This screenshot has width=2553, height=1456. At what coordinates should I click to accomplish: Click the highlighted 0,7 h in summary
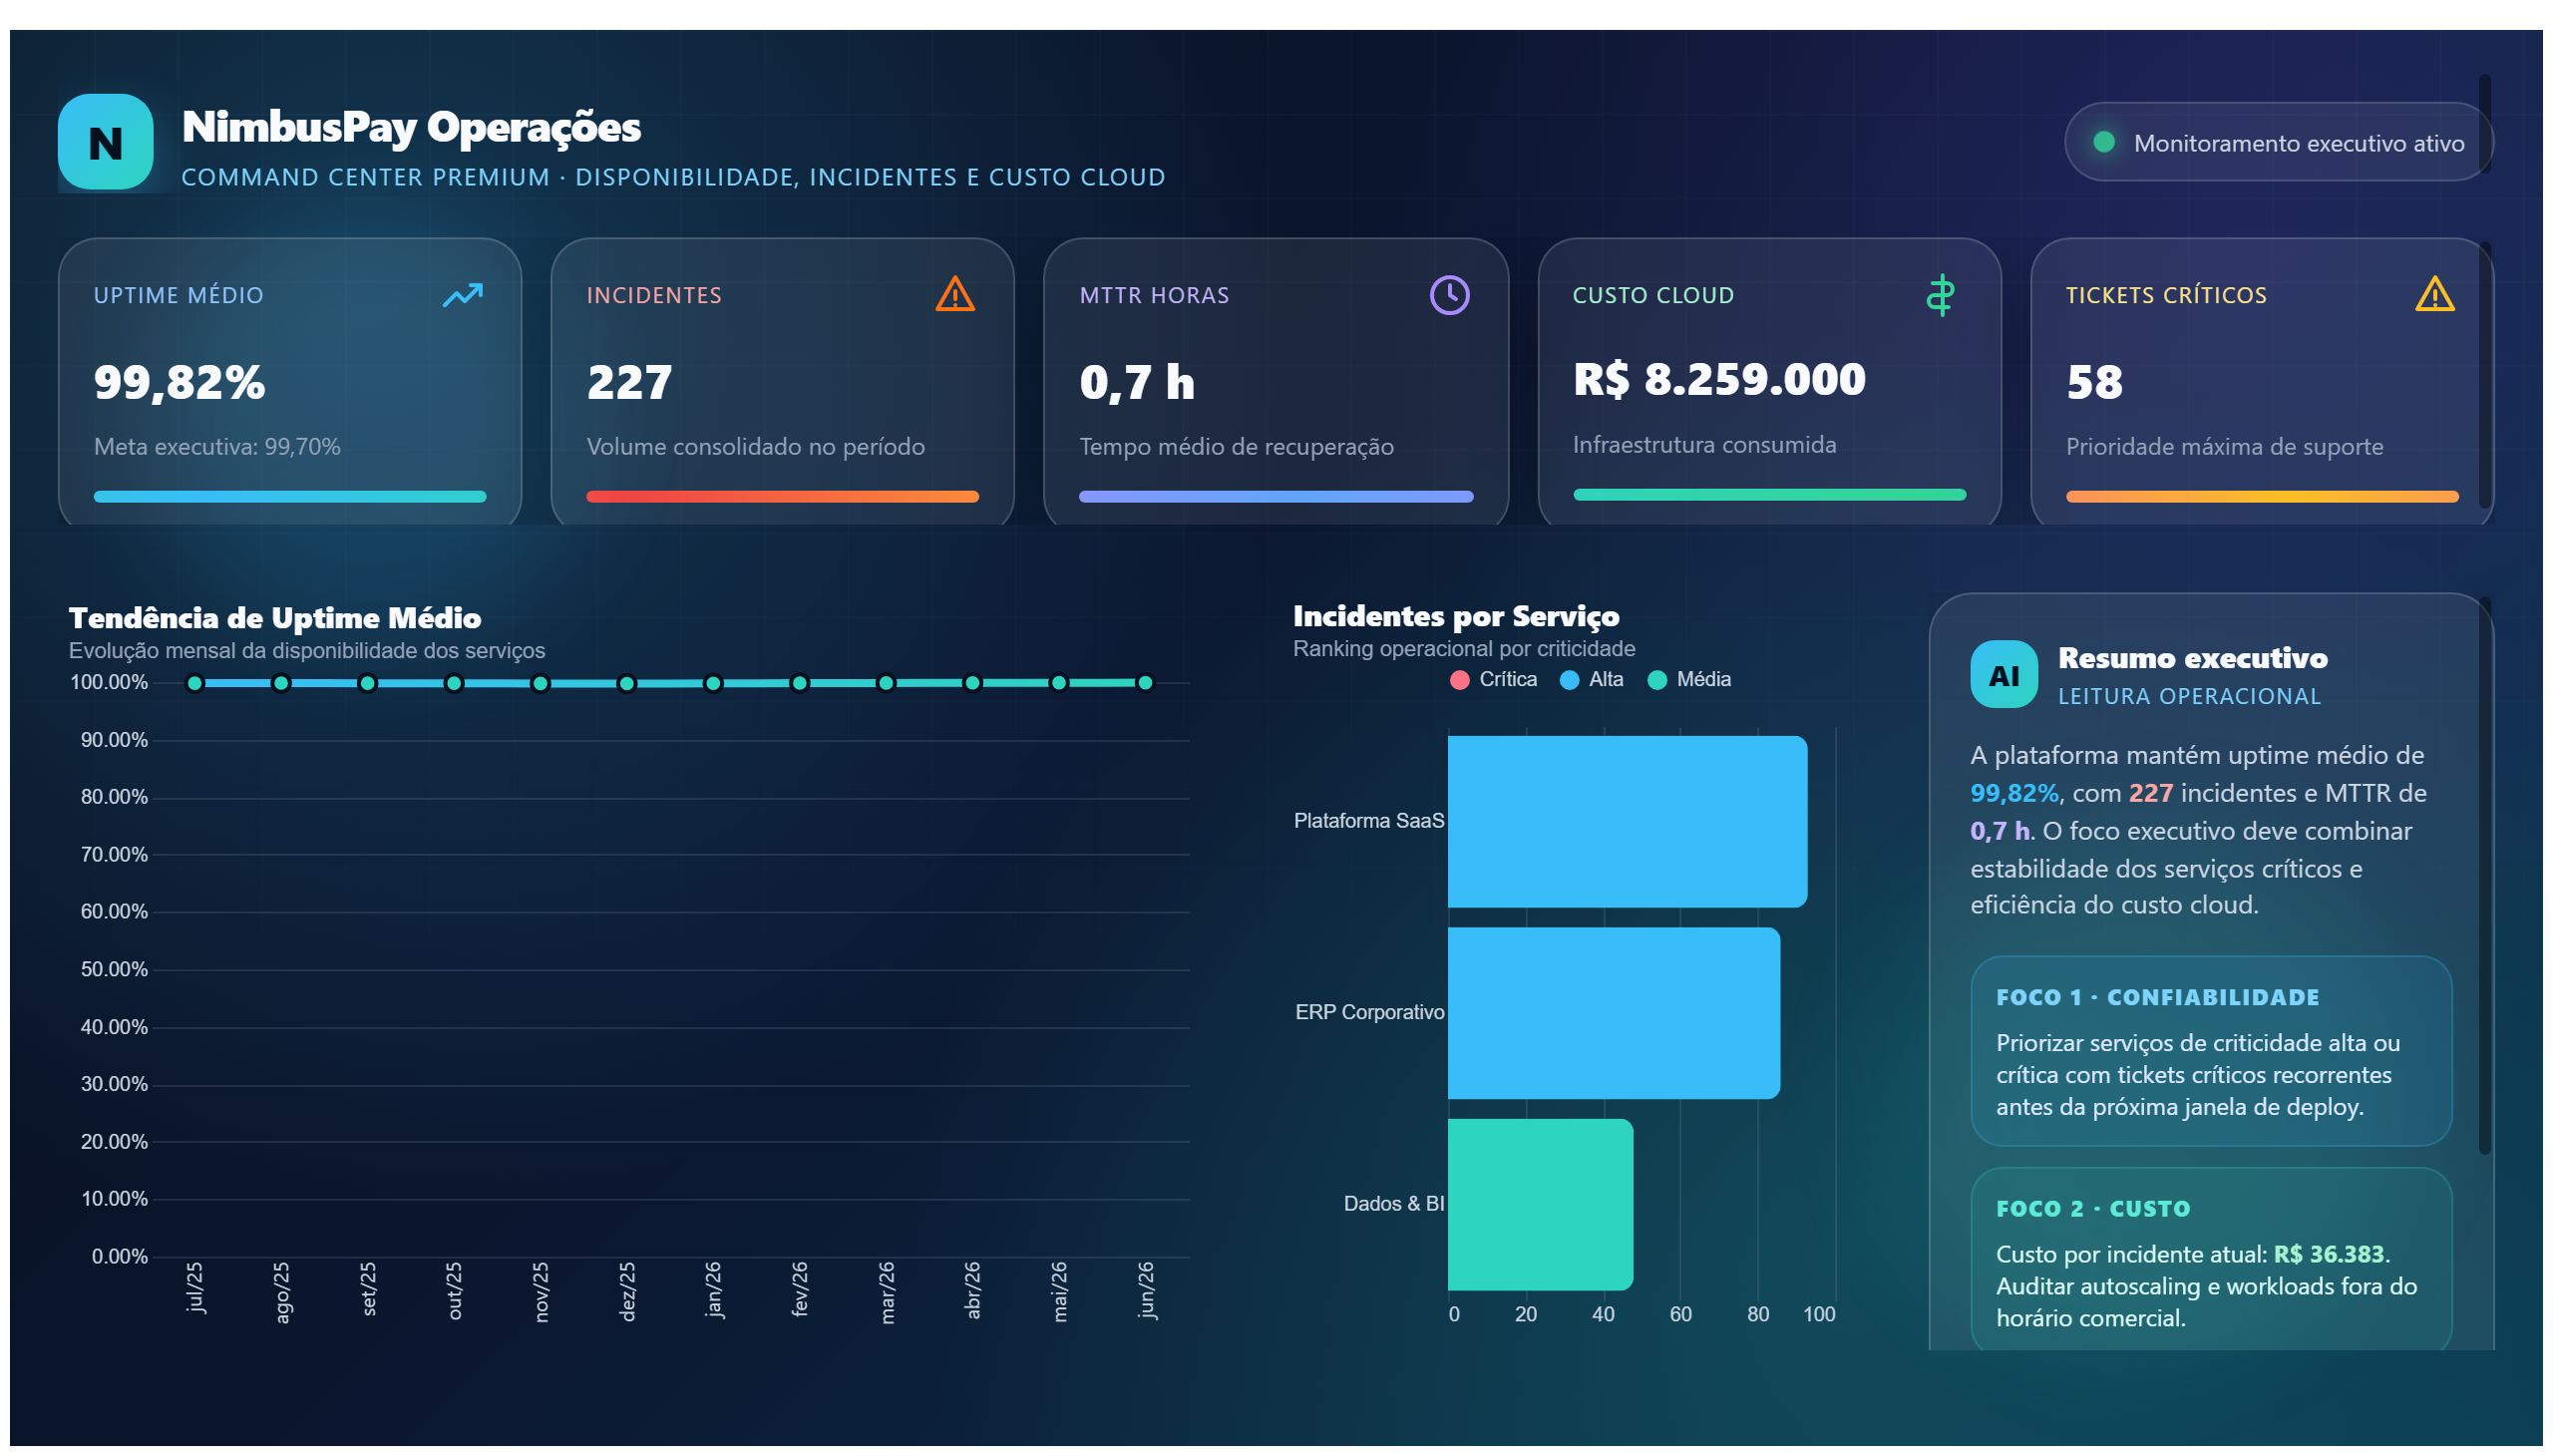coord(1999,831)
